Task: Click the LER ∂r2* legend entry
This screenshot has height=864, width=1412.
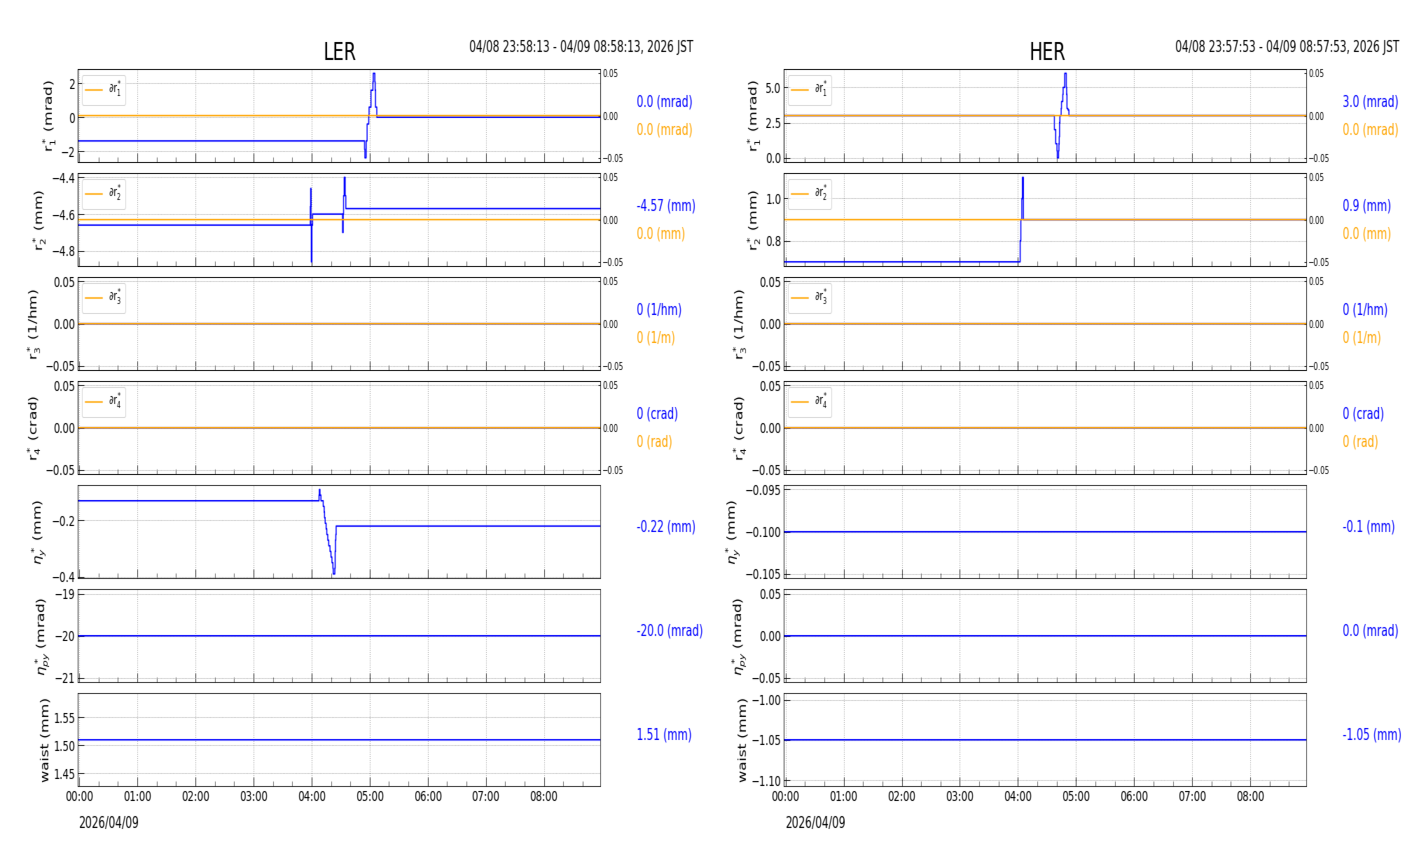Action: pos(104,193)
